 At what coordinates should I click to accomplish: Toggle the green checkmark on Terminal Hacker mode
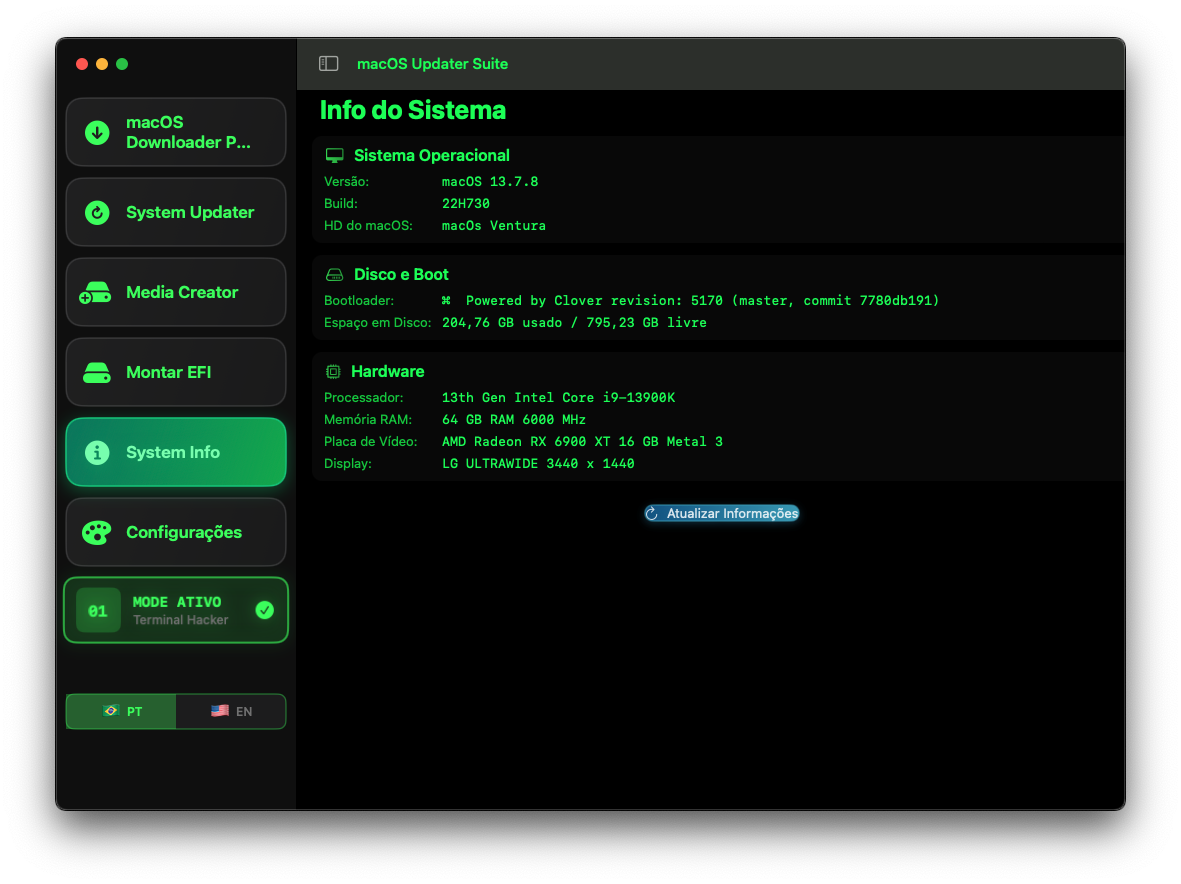pyautogui.click(x=263, y=610)
